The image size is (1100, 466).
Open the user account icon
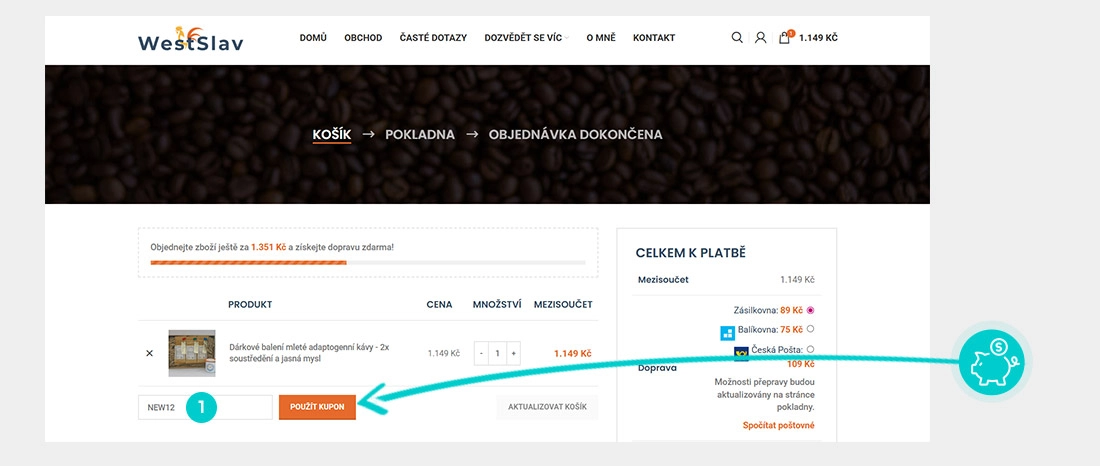pos(760,38)
